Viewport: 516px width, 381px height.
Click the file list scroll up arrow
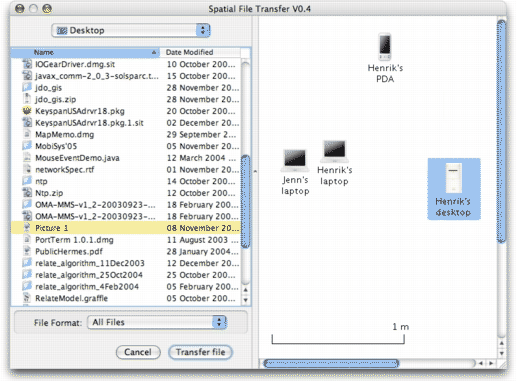tap(246, 290)
